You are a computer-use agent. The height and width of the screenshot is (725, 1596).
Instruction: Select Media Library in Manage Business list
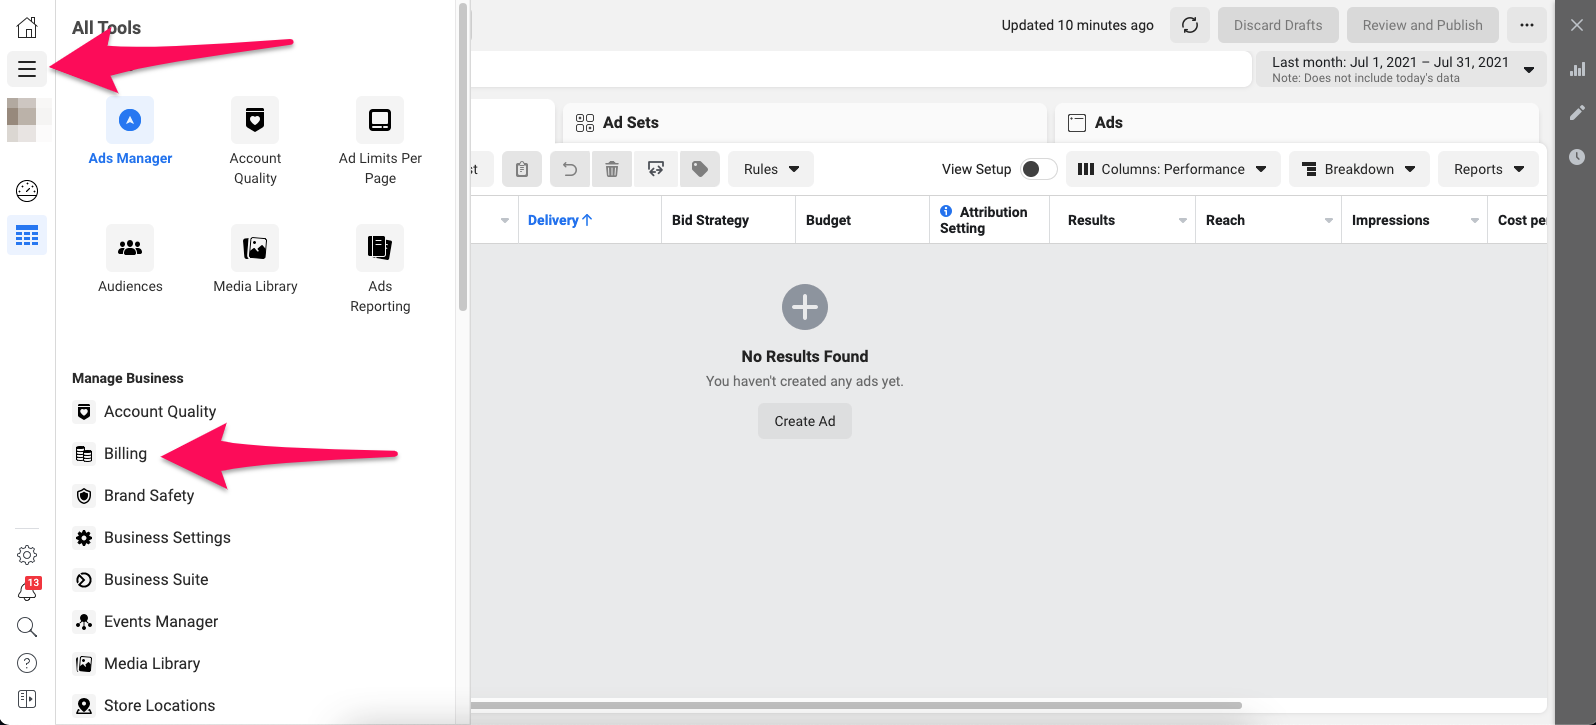137,664
